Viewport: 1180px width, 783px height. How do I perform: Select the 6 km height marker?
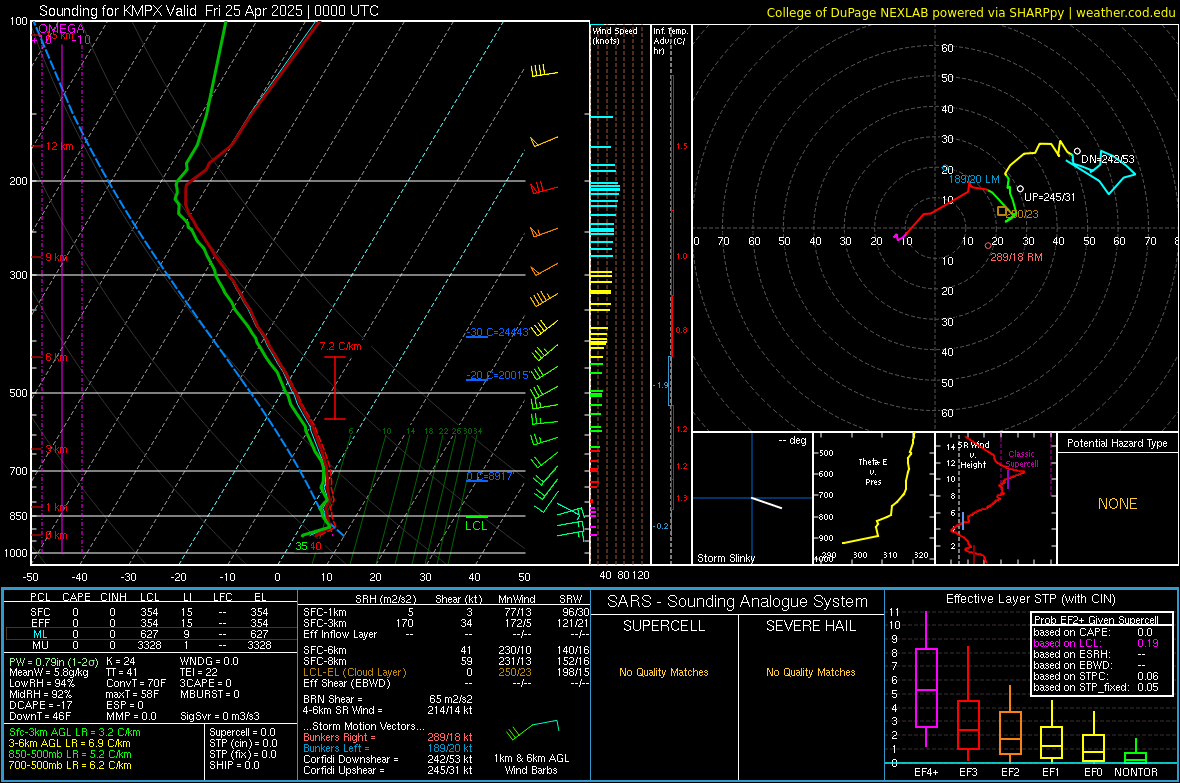click(x=56, y=357)
